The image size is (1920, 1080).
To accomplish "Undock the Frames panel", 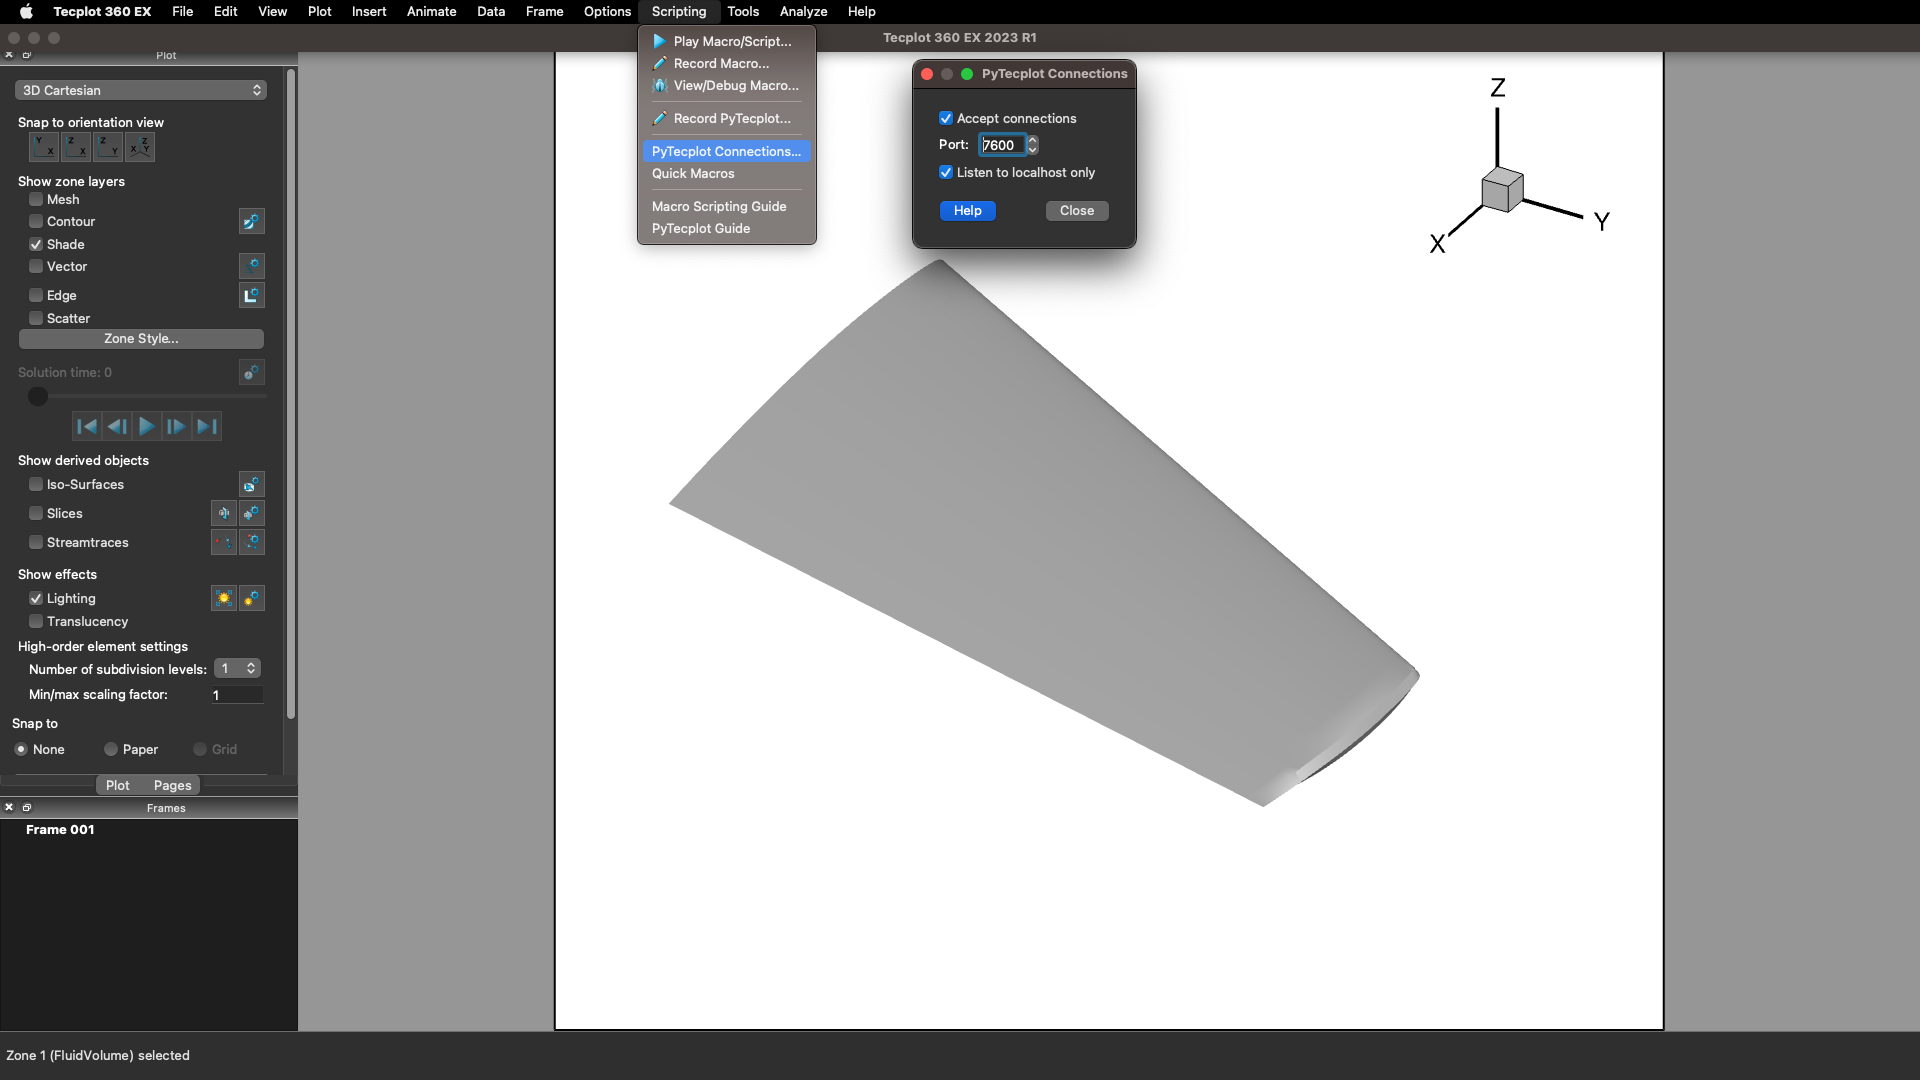I will click(x=27, y=807).
